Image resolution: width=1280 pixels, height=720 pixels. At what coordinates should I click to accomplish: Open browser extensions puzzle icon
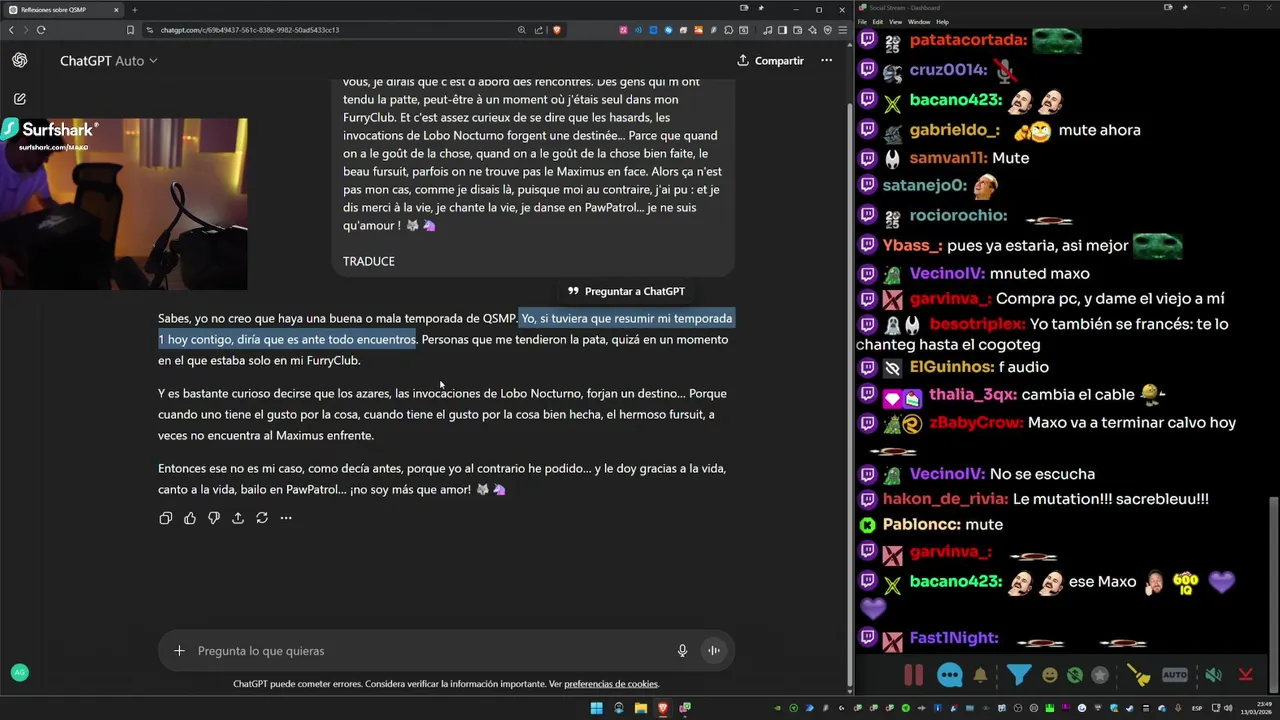click(x=728, y=30)
